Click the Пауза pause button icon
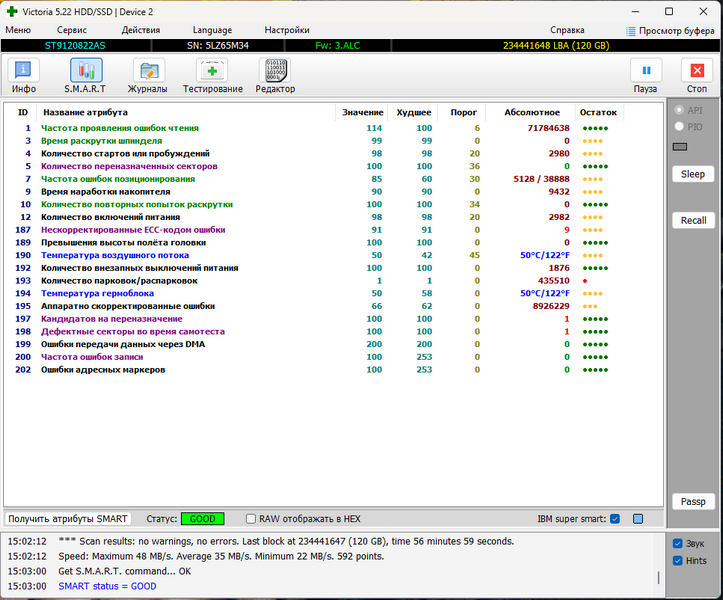Viewport: 723px width, 600px height. 646,71
